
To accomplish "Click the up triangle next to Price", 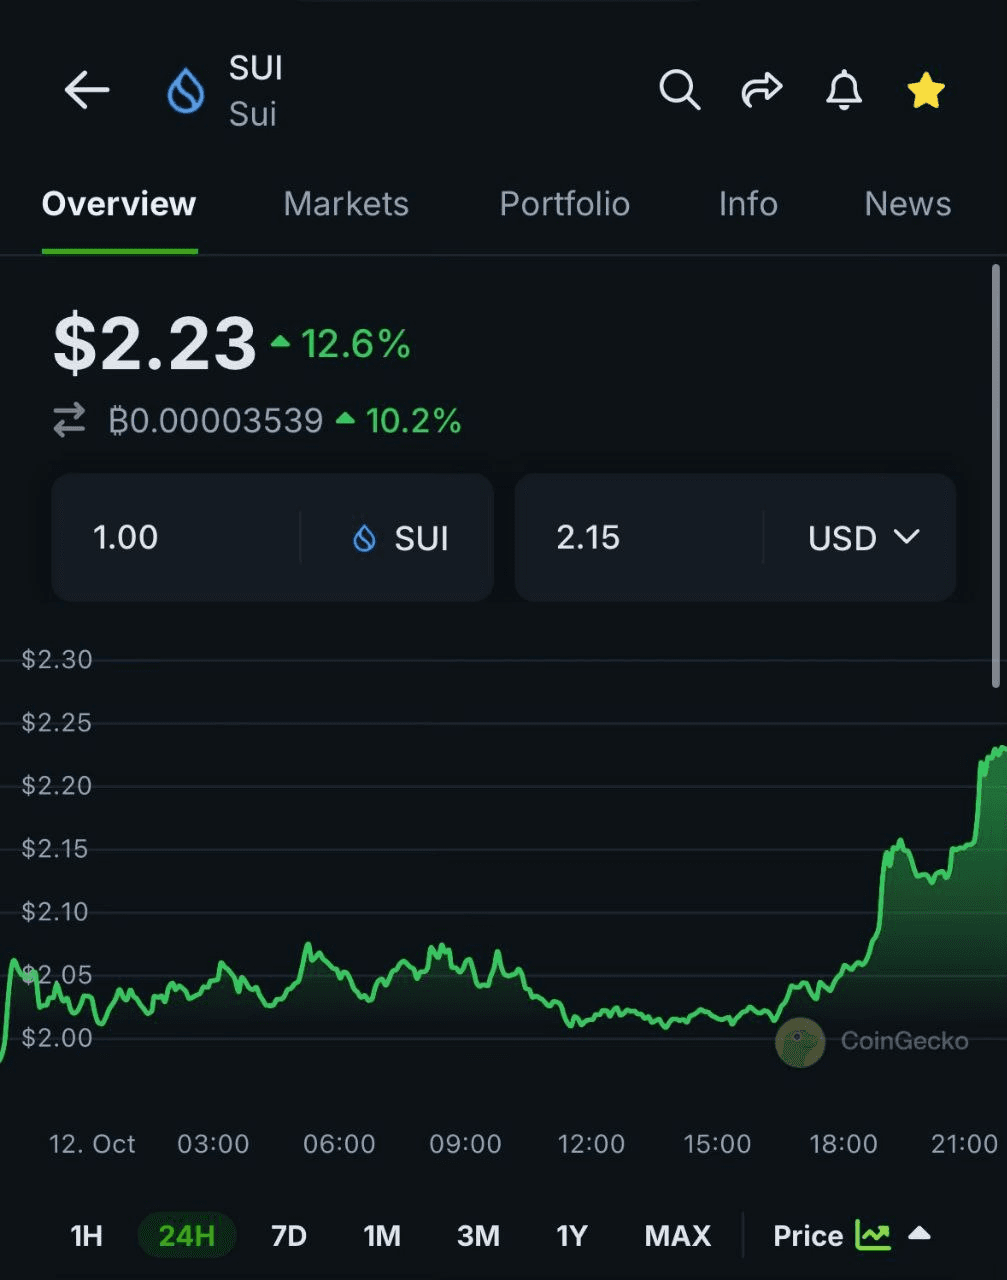I will pyautogui.click(x=919, y=1234).
